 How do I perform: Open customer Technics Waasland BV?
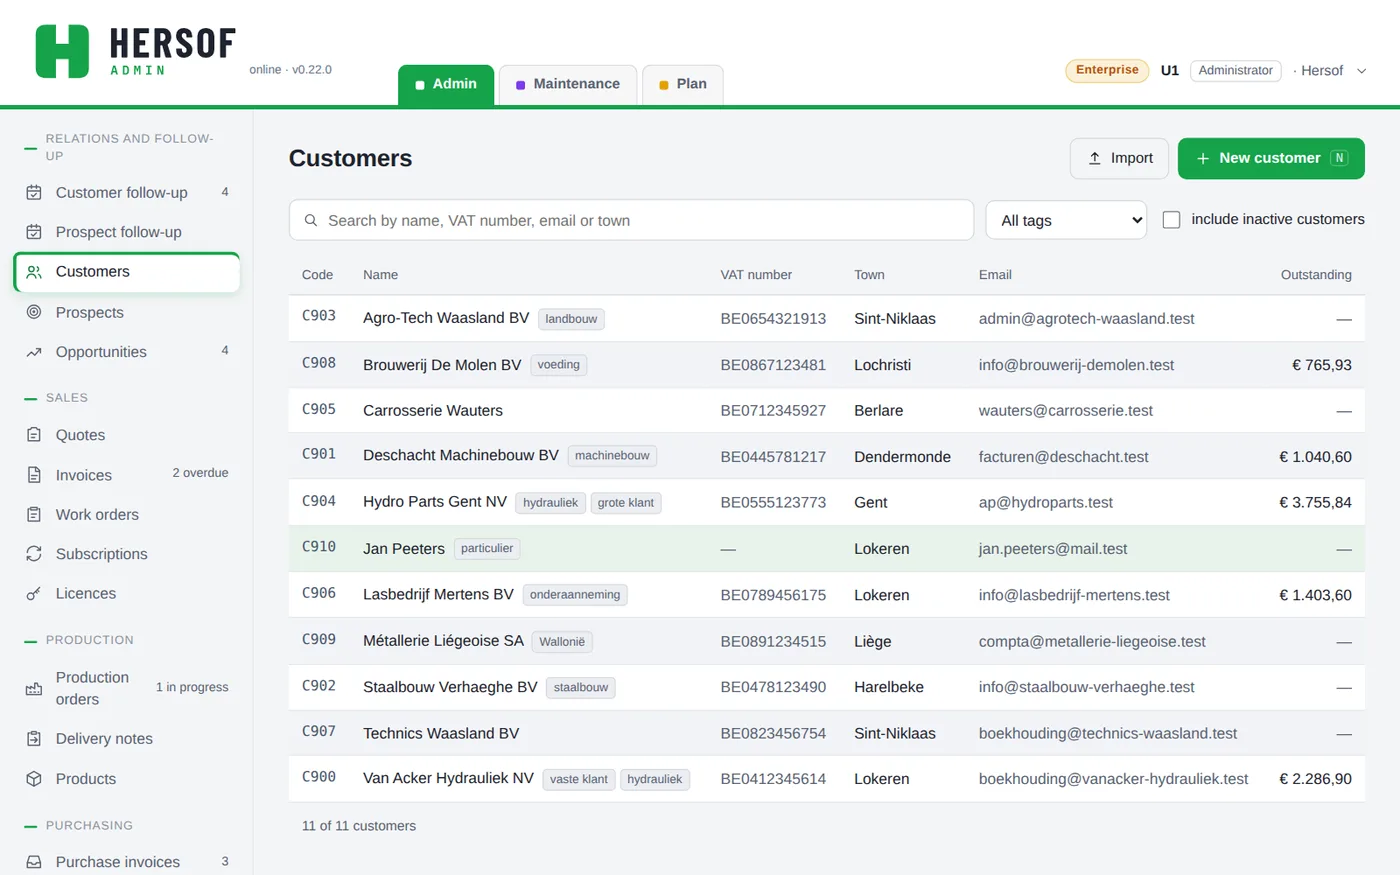pos(826,733)
